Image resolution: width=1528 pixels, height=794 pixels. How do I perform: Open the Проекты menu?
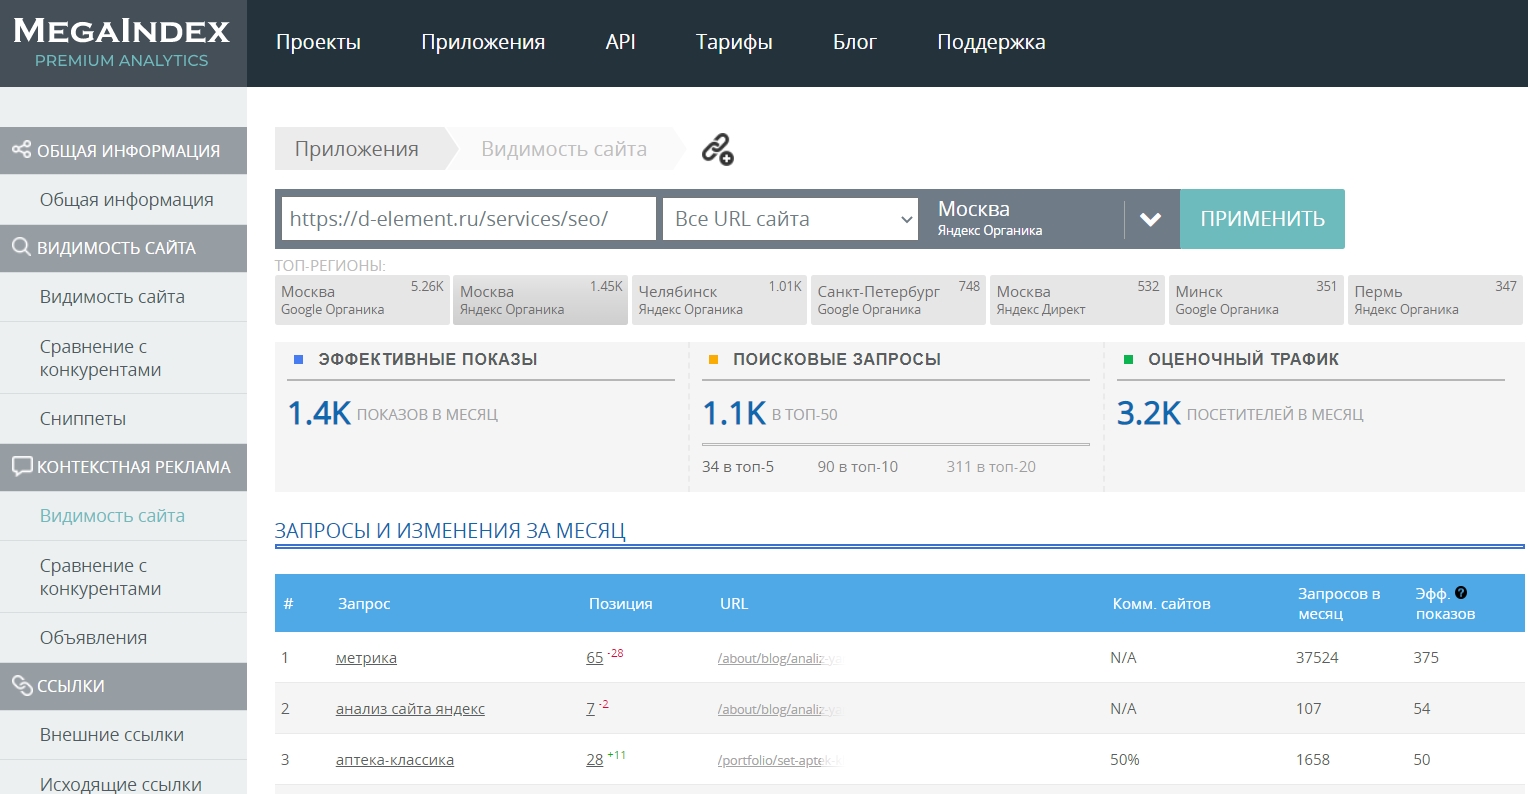coord(318,42)
